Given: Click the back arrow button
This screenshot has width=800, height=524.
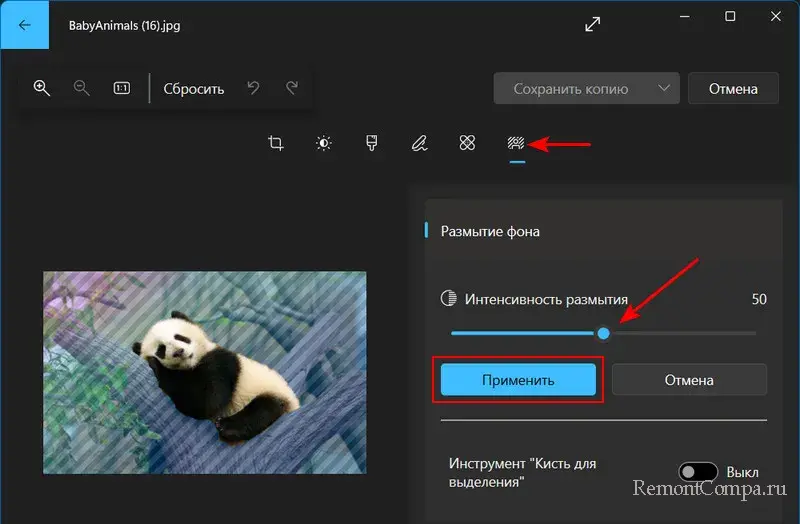Looking at the screenshot, I should (24, 25).
